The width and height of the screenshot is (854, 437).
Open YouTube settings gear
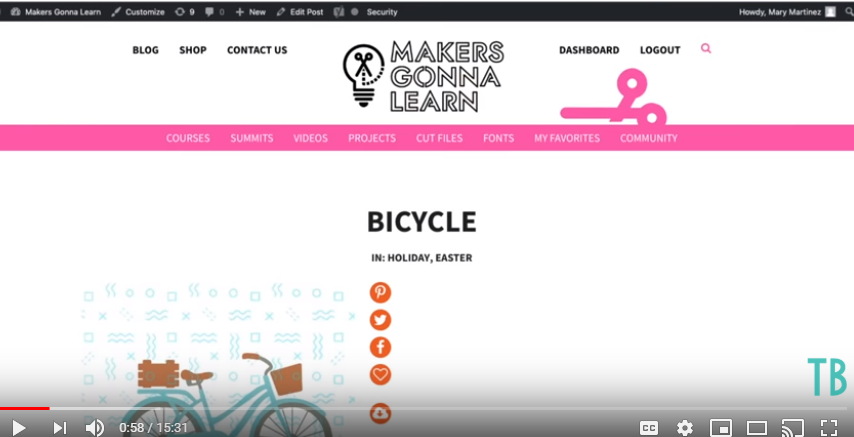pyautogui.click(x=685, y=427)
